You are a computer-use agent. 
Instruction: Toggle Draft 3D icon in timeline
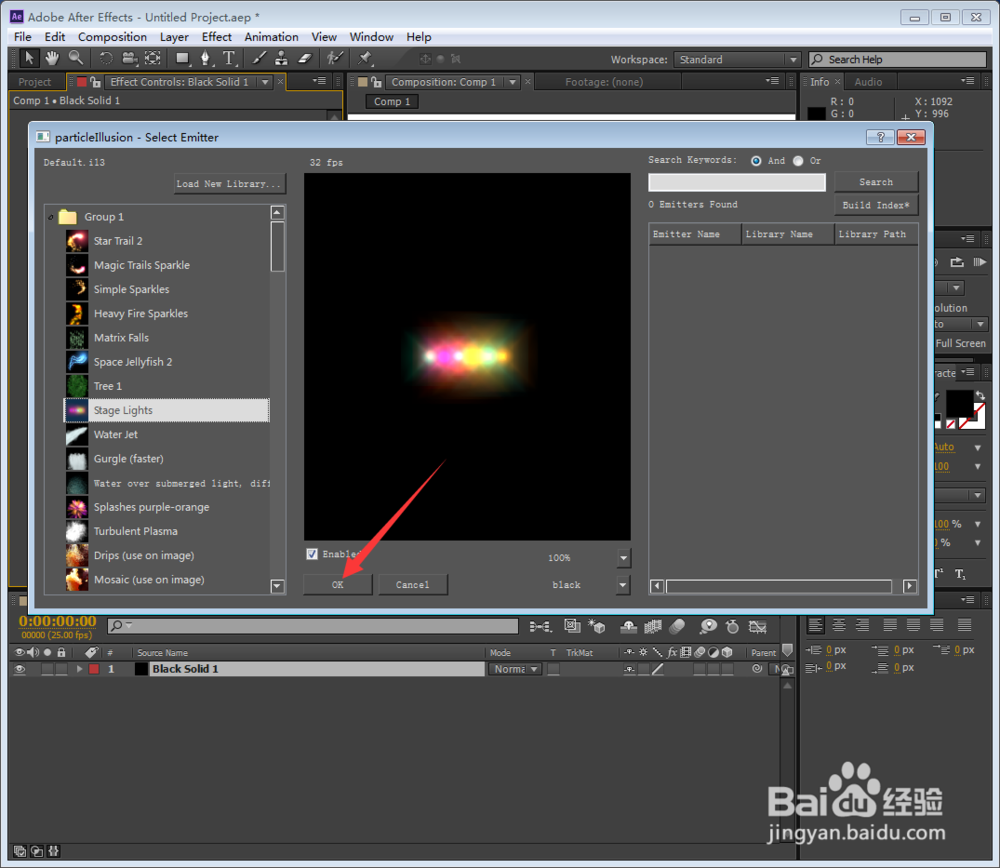597,627
